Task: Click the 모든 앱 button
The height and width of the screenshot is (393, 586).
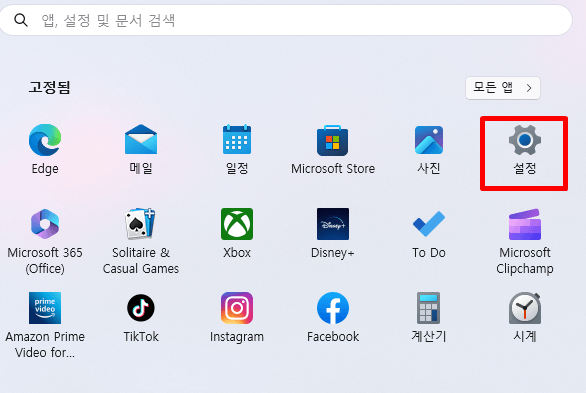Action: point(503,88)
